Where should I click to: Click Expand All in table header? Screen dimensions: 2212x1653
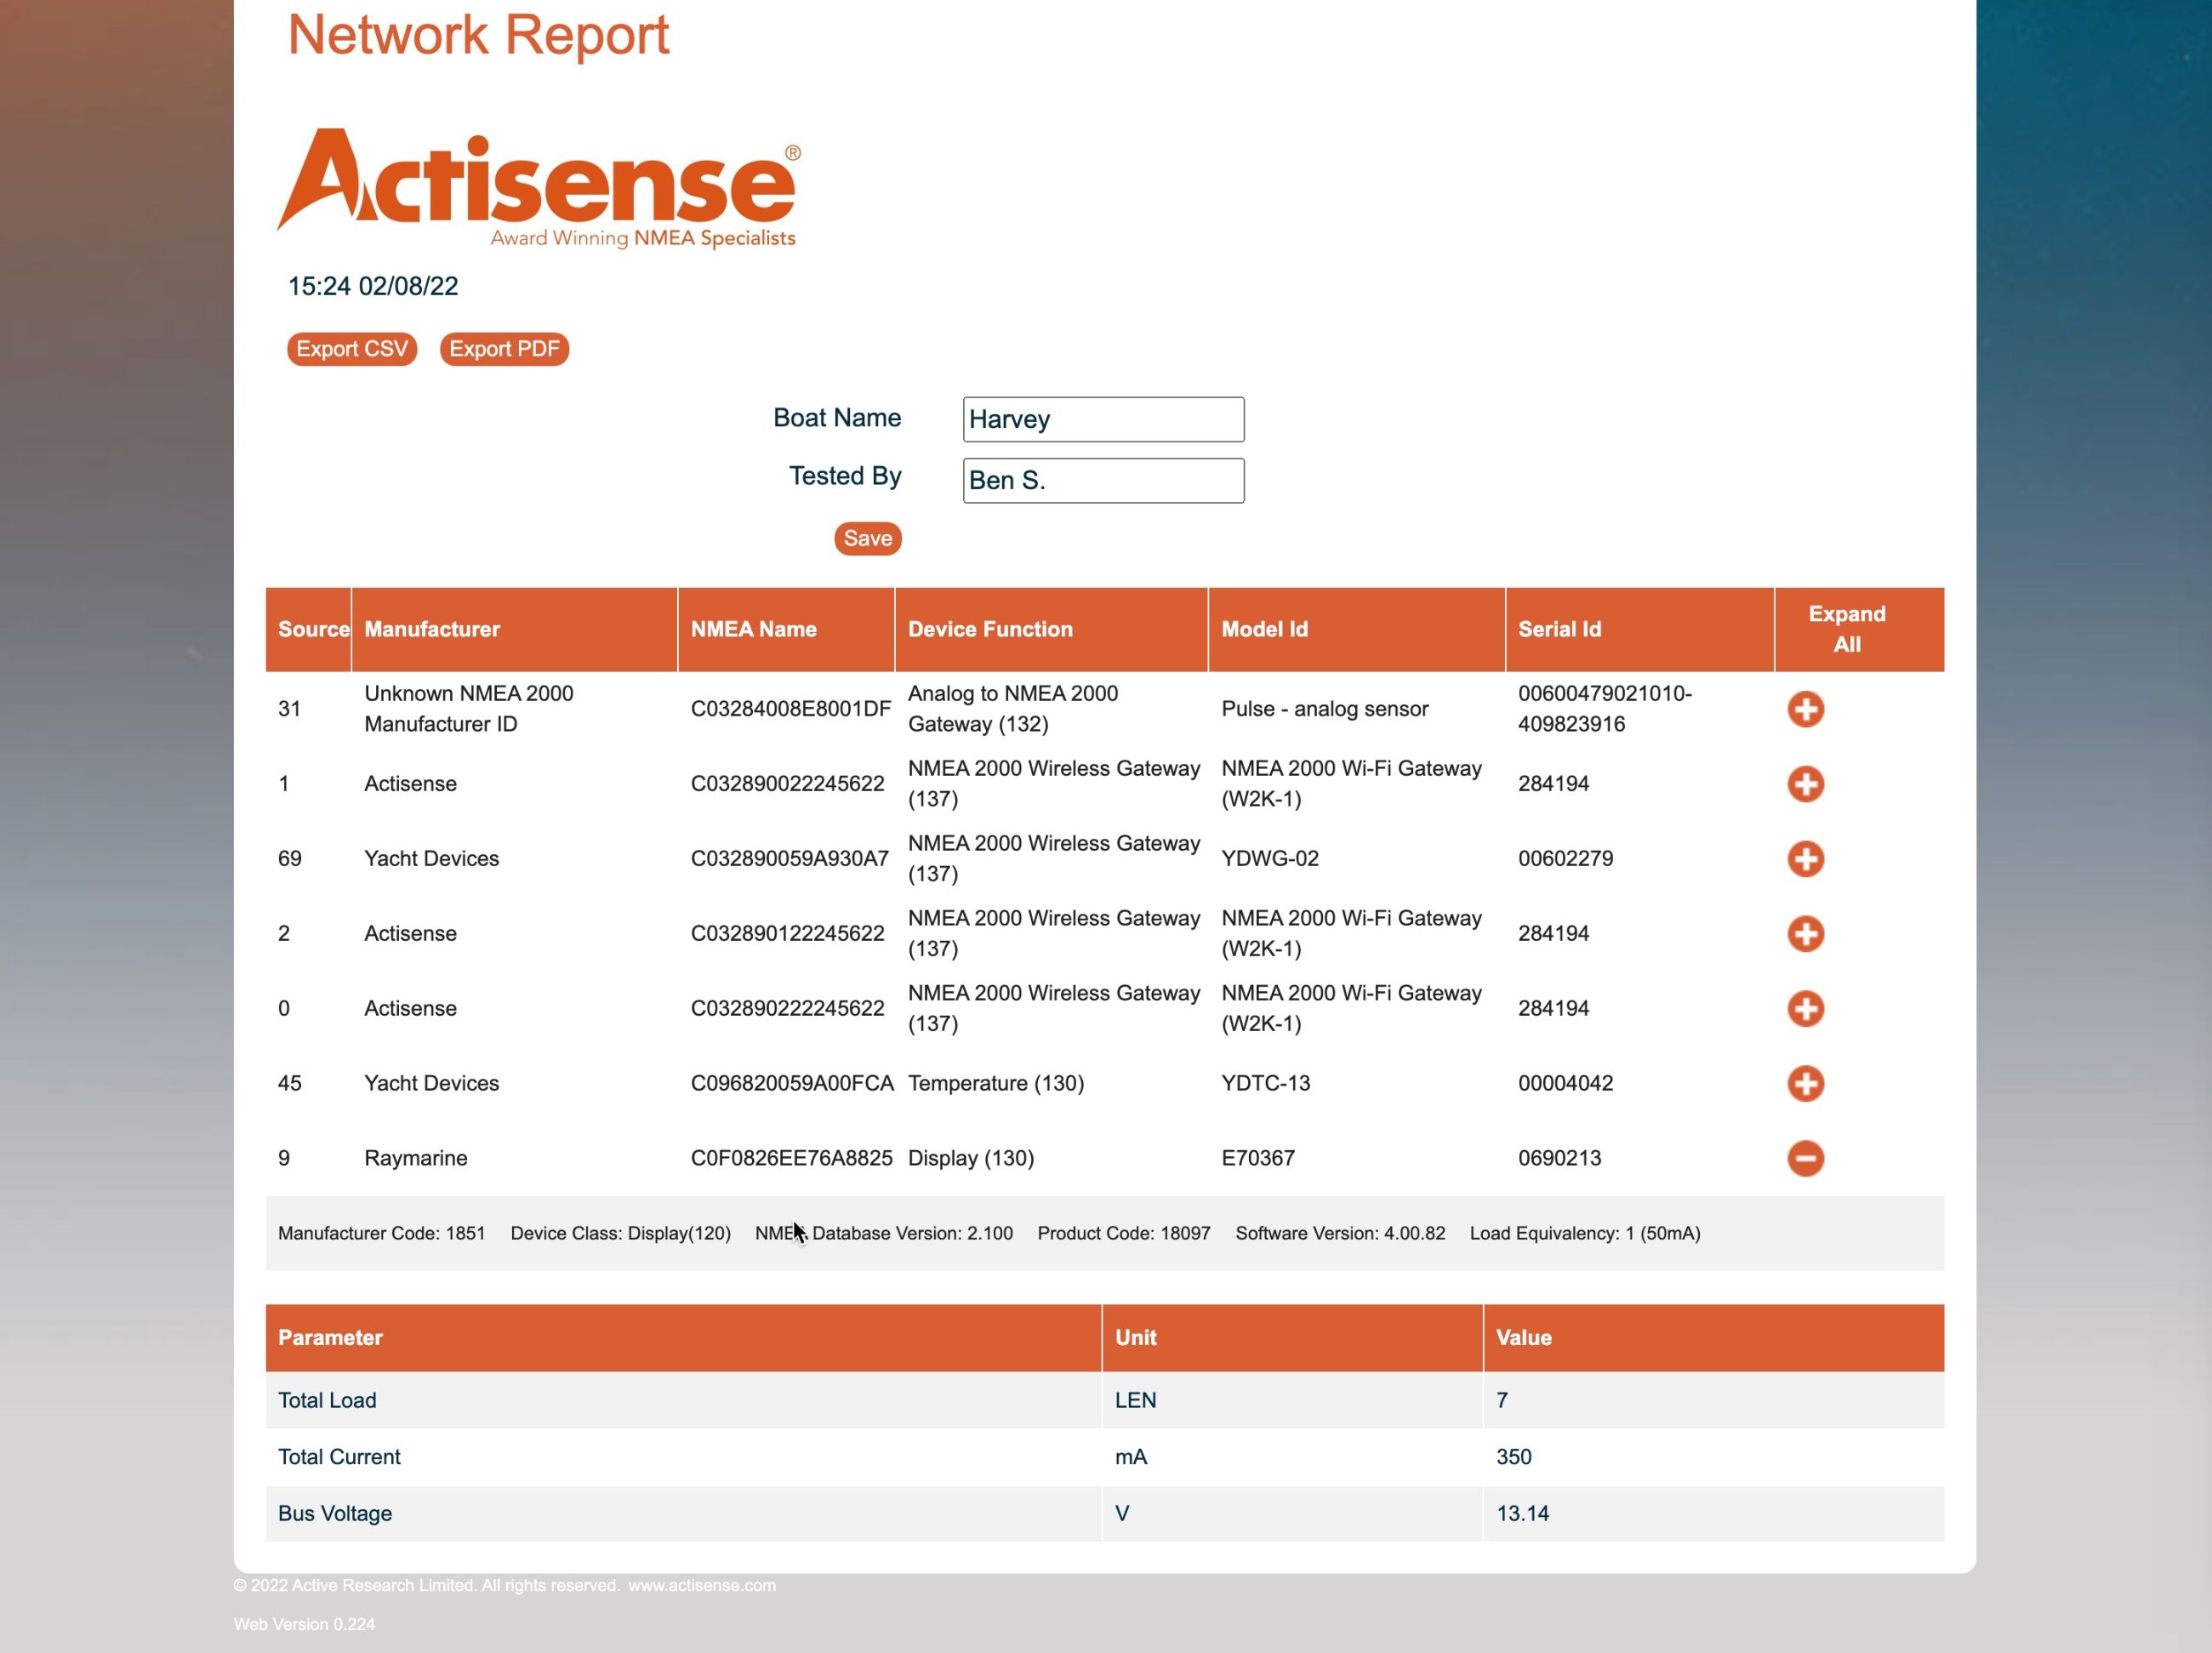1846,629
